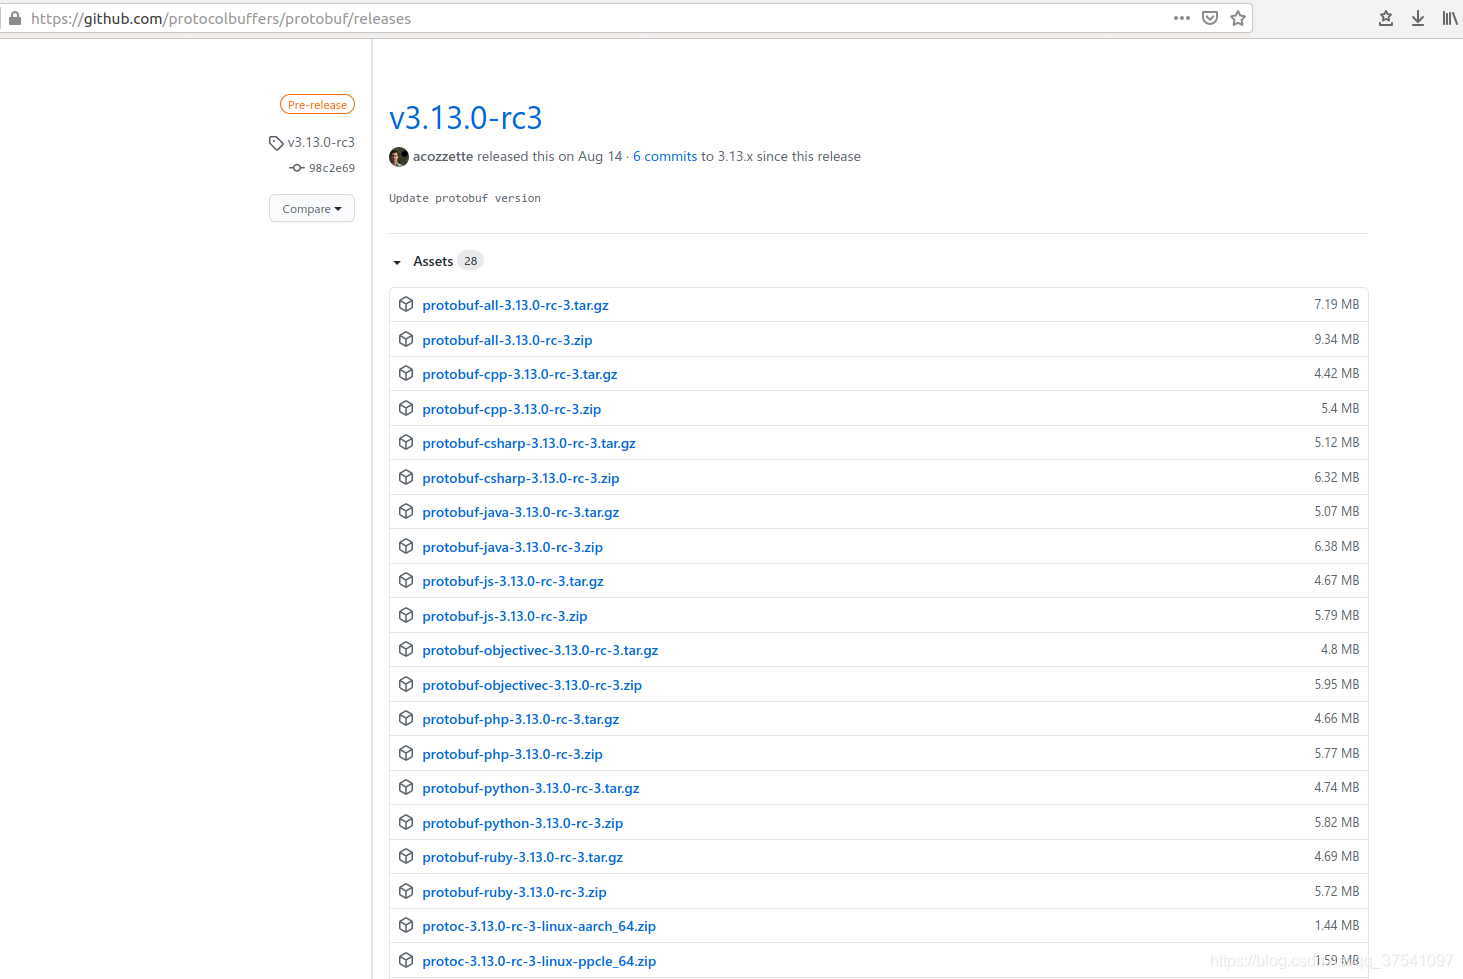1463x979 pixels.
Task: Click the downloads arrow icon in toolbar
Action: click(x=1417, y=17)
